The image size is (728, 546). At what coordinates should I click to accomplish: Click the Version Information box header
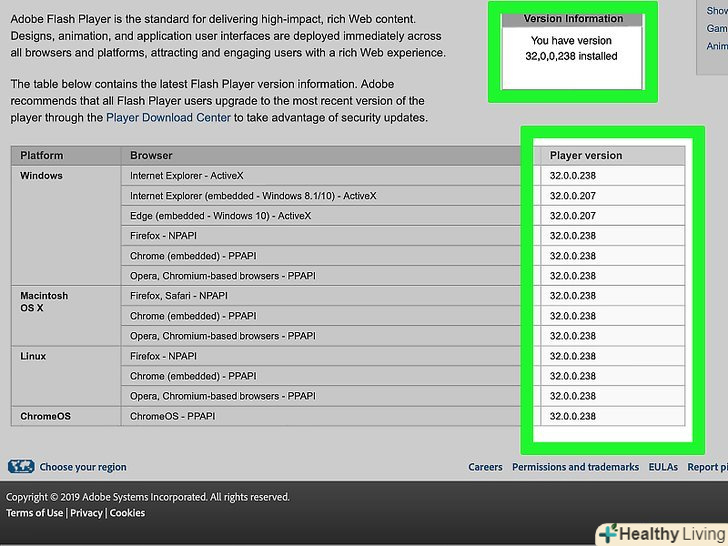coord(573,19)
